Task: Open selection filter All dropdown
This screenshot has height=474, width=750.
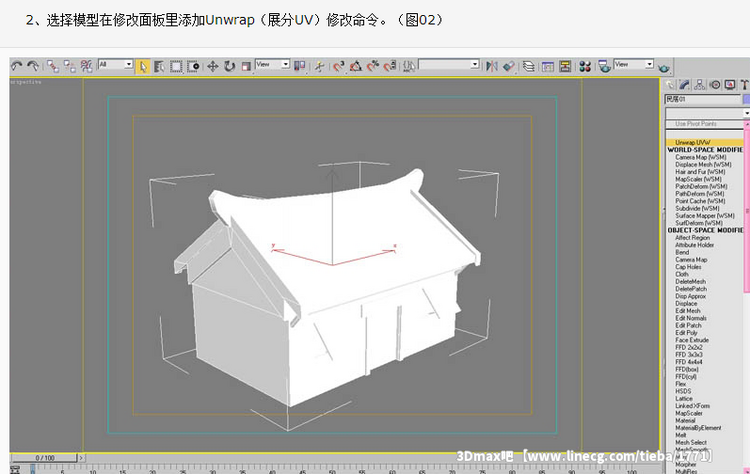Action: click(115, 64)
